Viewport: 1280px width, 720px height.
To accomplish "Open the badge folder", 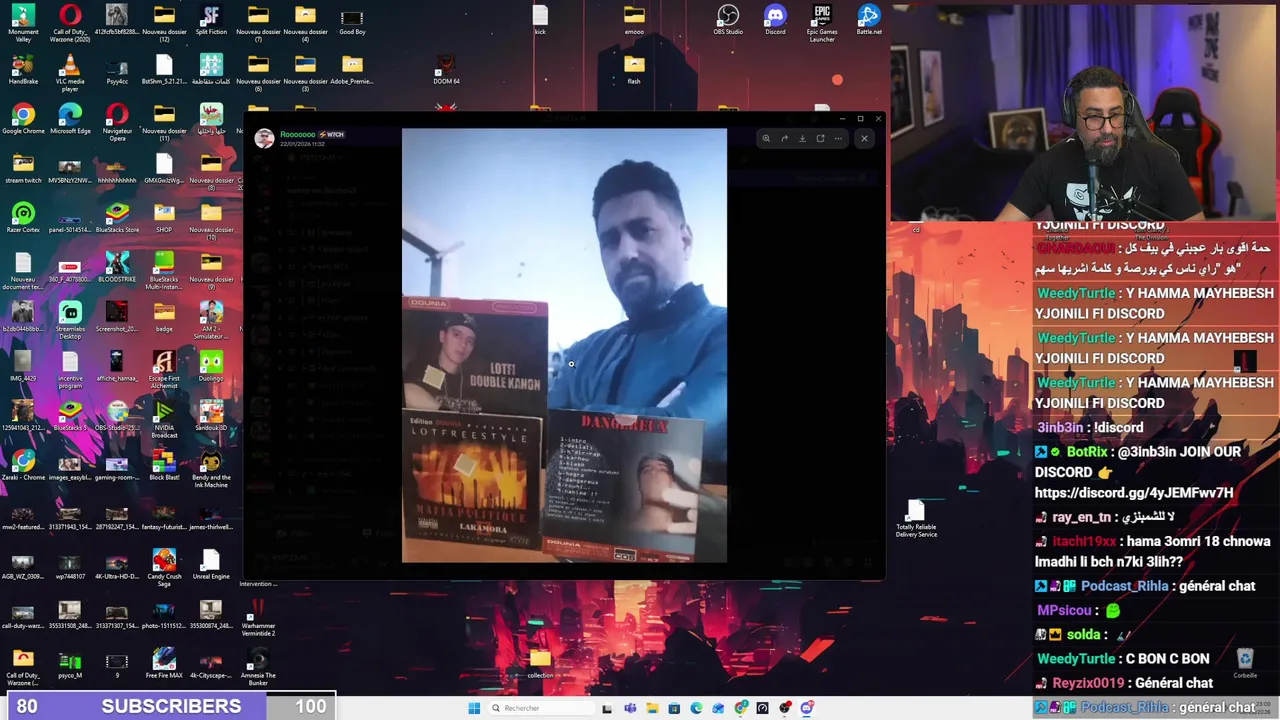I will tap(164, 316).
